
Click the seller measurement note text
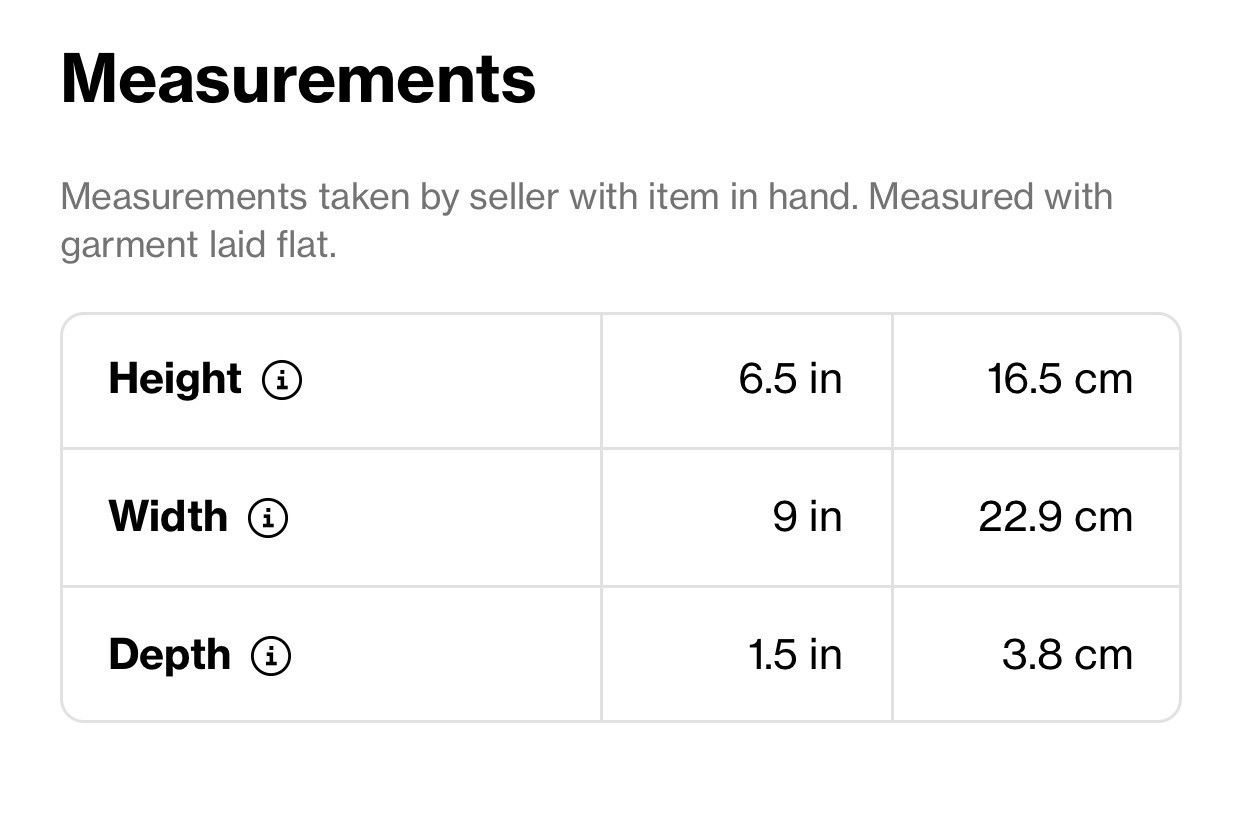coord(586,220)
